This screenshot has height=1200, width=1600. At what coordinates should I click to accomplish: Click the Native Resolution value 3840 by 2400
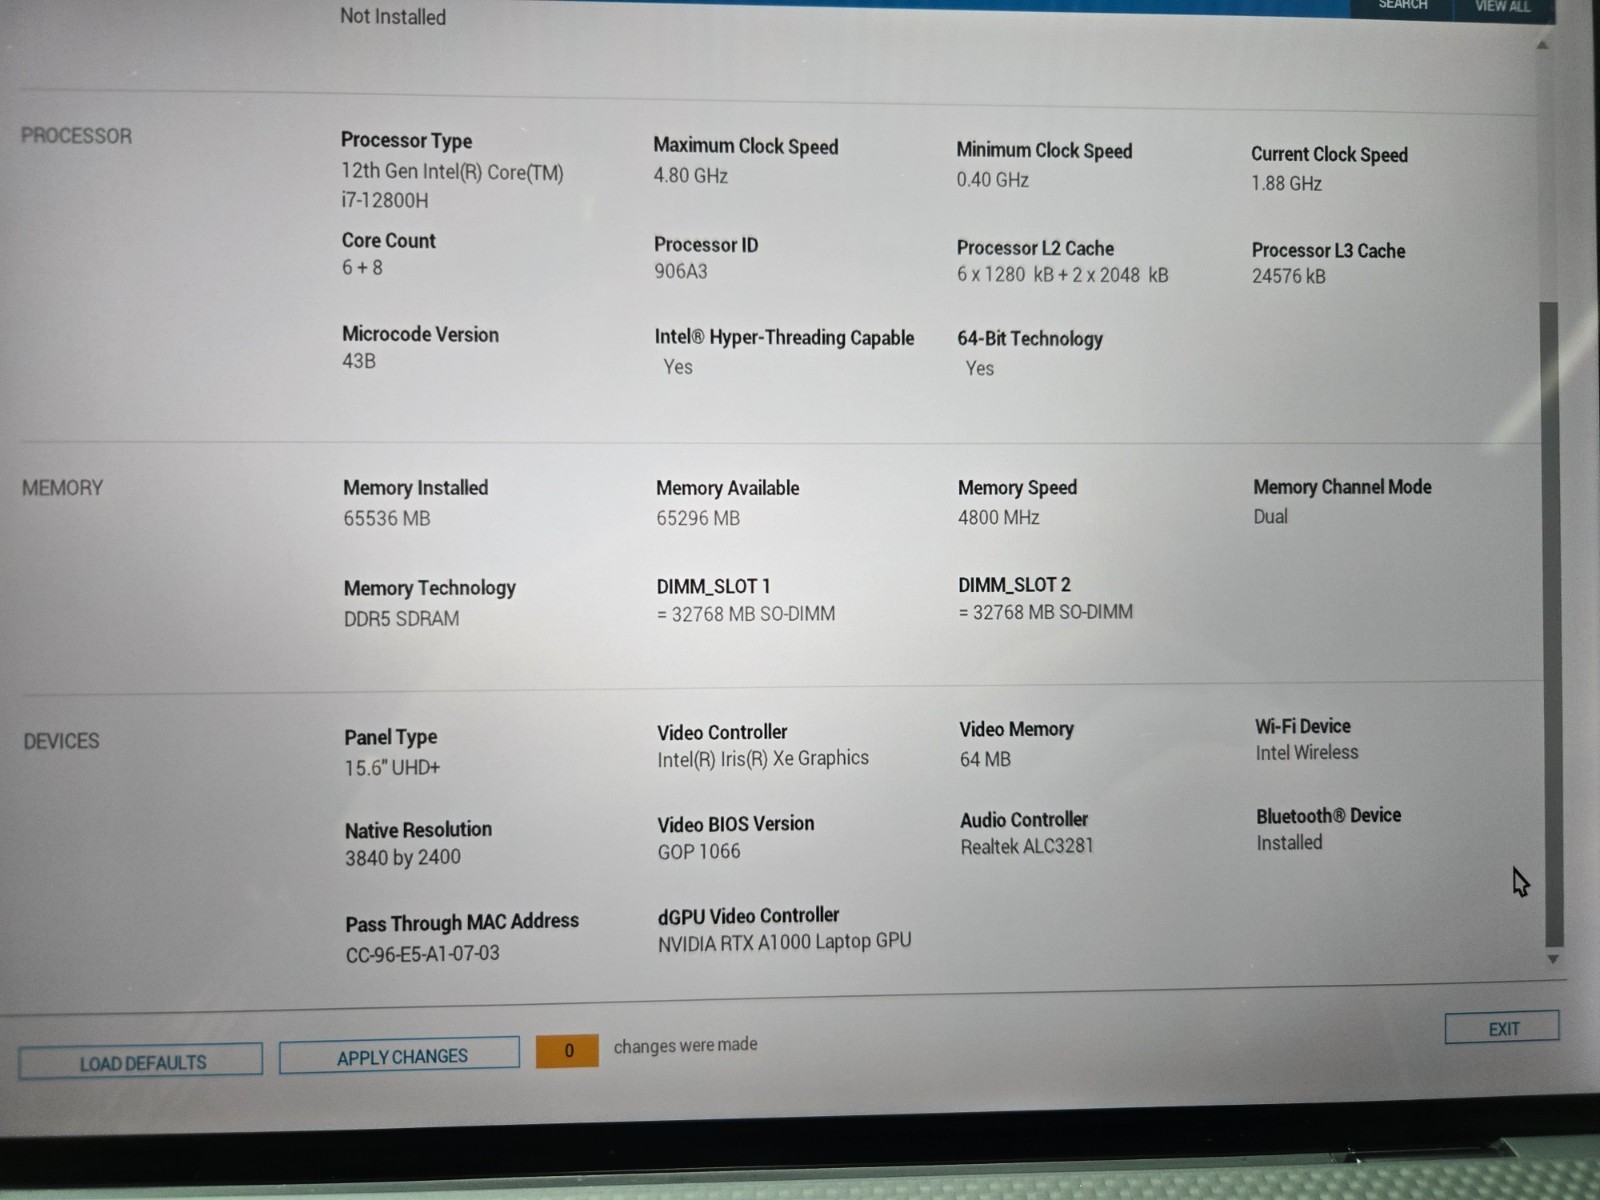click(403, 858)
